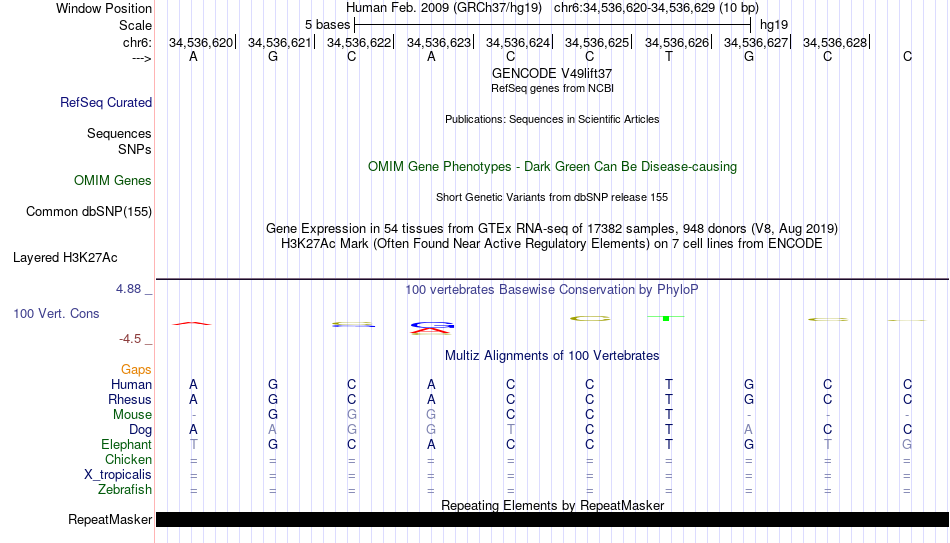The height and width of the screenshot is (543, 950).
Task: Click the chr6: row label
Action: tap(138, 42)
